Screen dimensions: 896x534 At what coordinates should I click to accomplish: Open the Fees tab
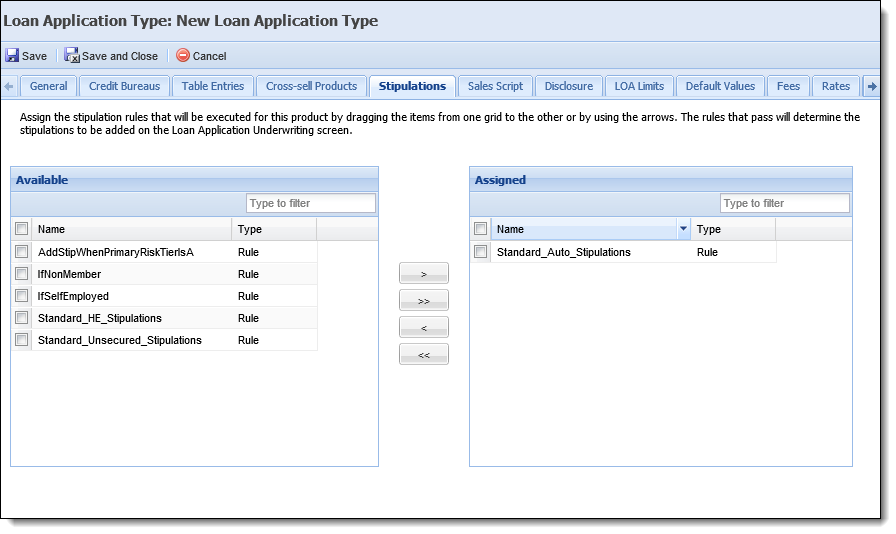tap(788, 86)
